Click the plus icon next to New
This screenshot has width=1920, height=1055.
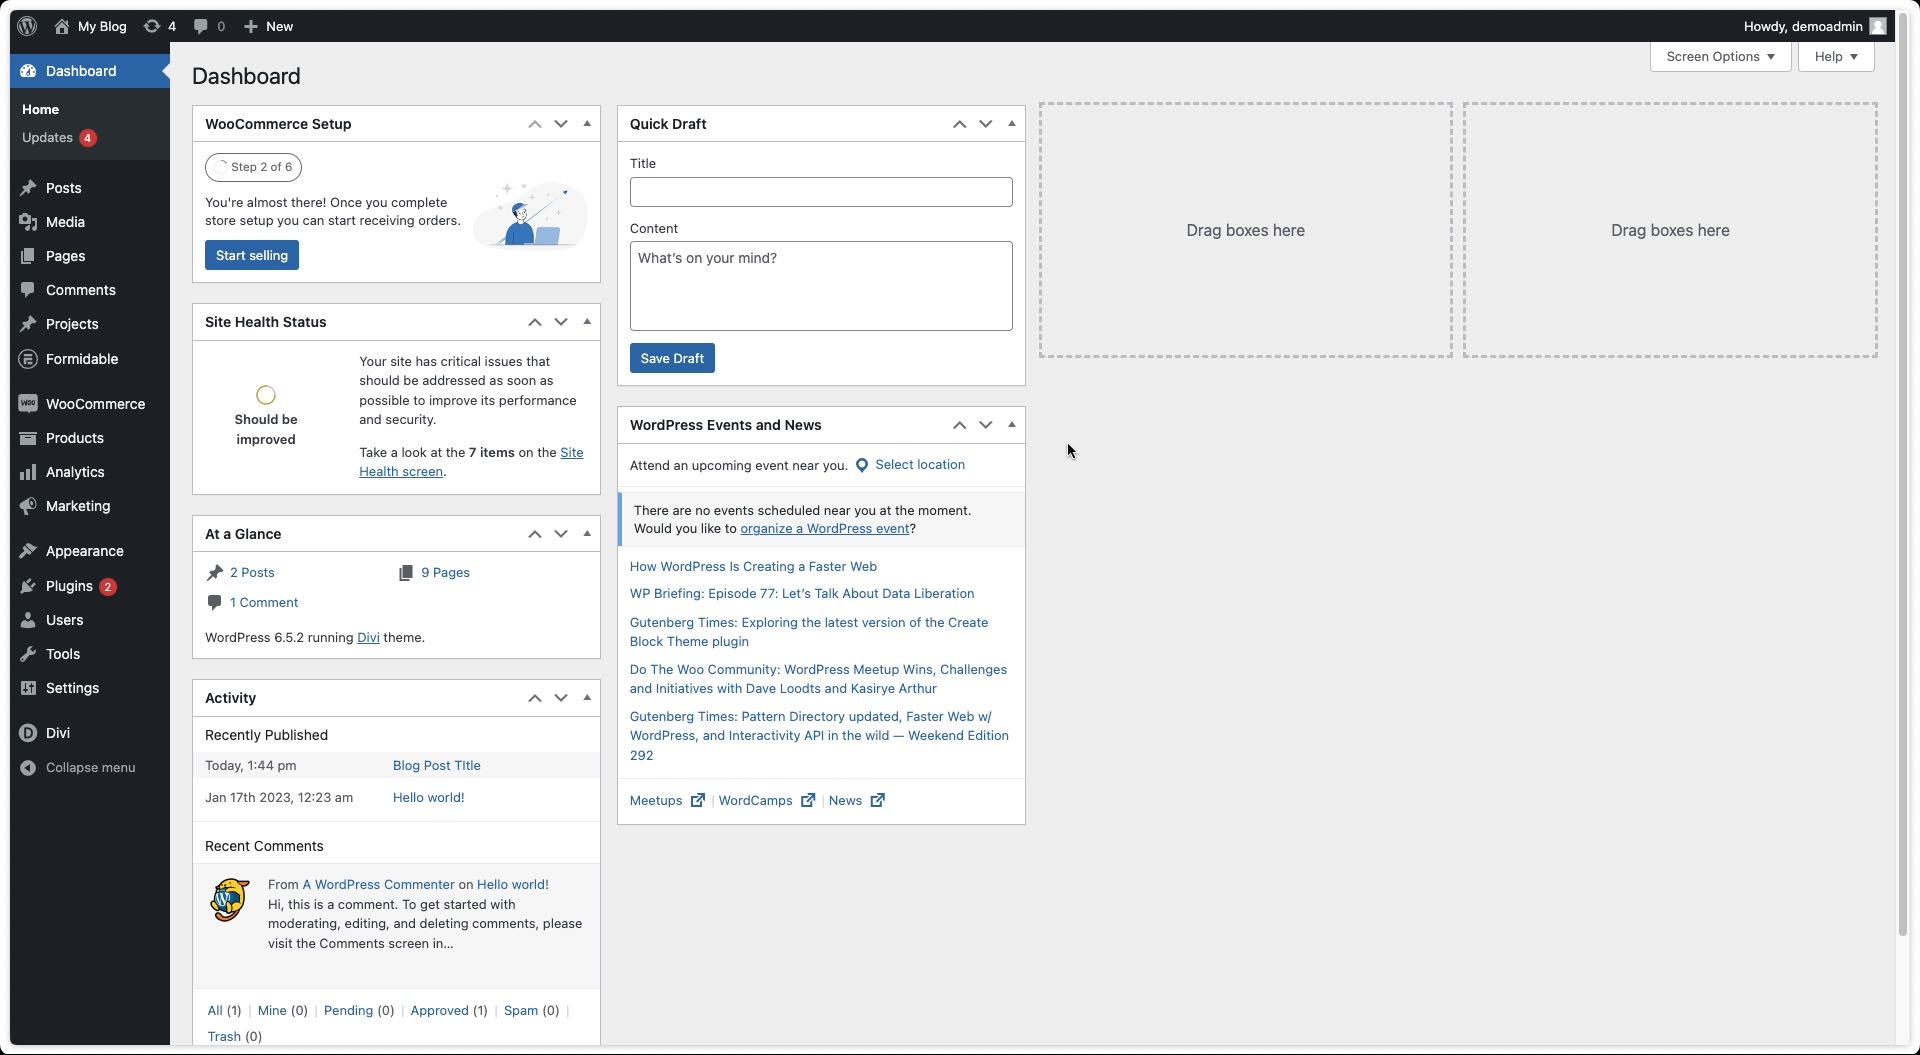[x=251, y=26]
